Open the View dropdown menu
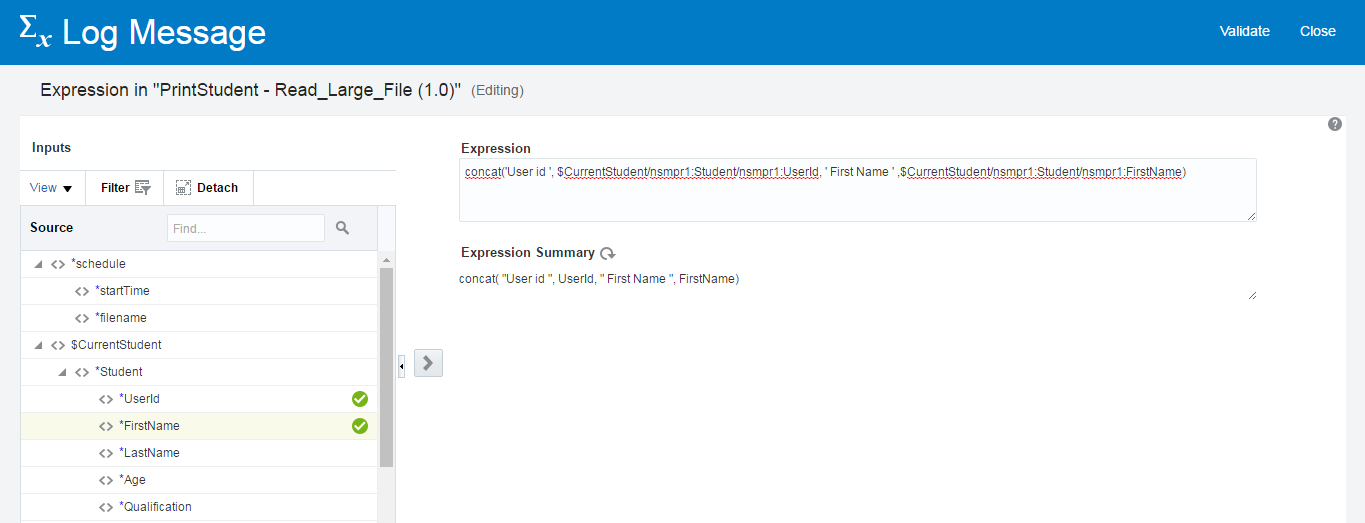This screenshot has width=1365, height=523. pyautogui.click(x=51, y=188)
